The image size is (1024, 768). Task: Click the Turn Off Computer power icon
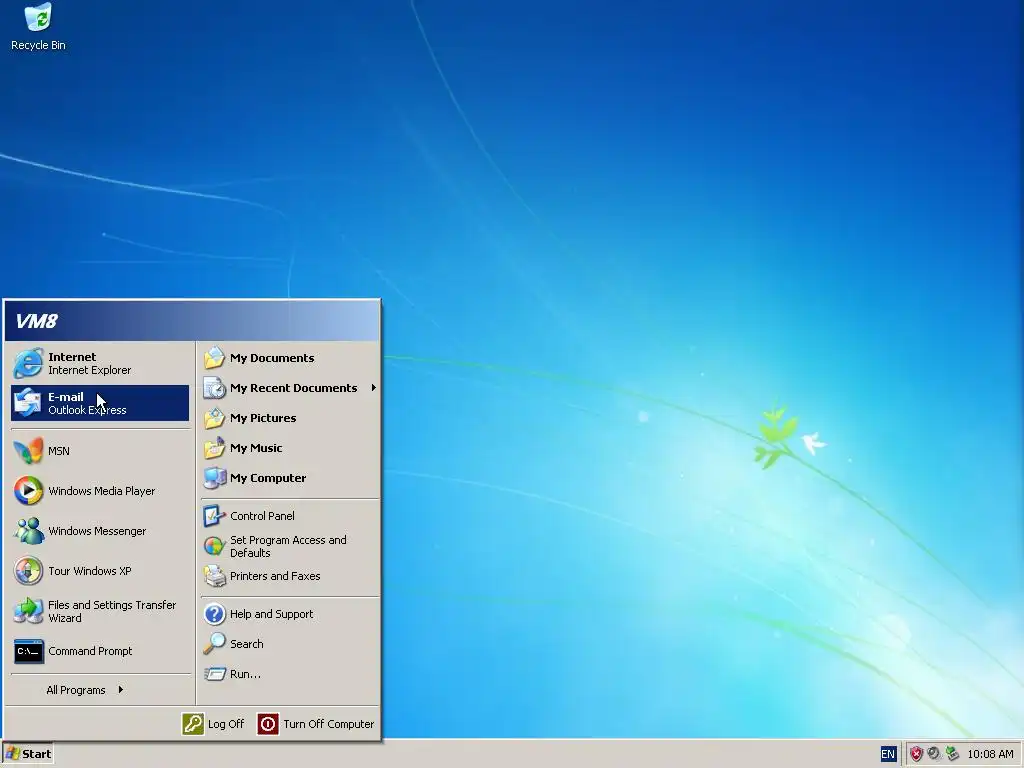pos(268,724)
